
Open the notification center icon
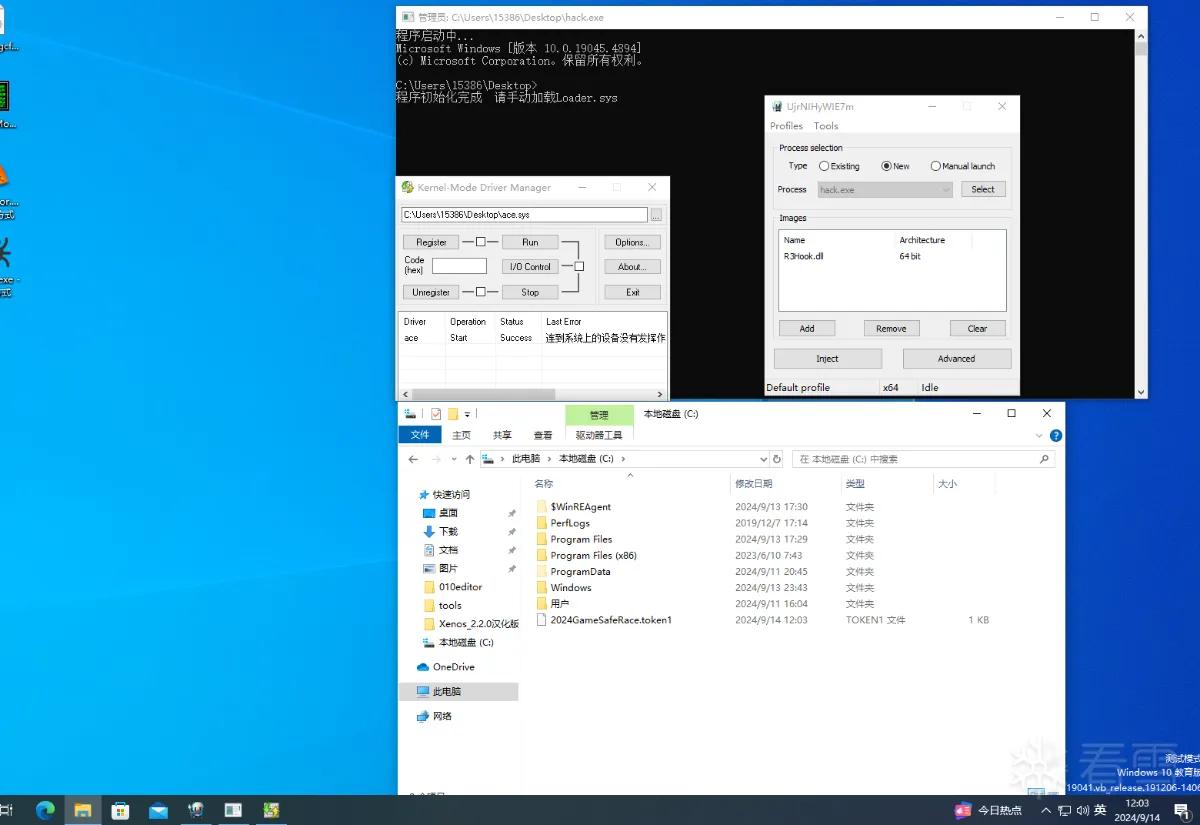(1181, 810)
